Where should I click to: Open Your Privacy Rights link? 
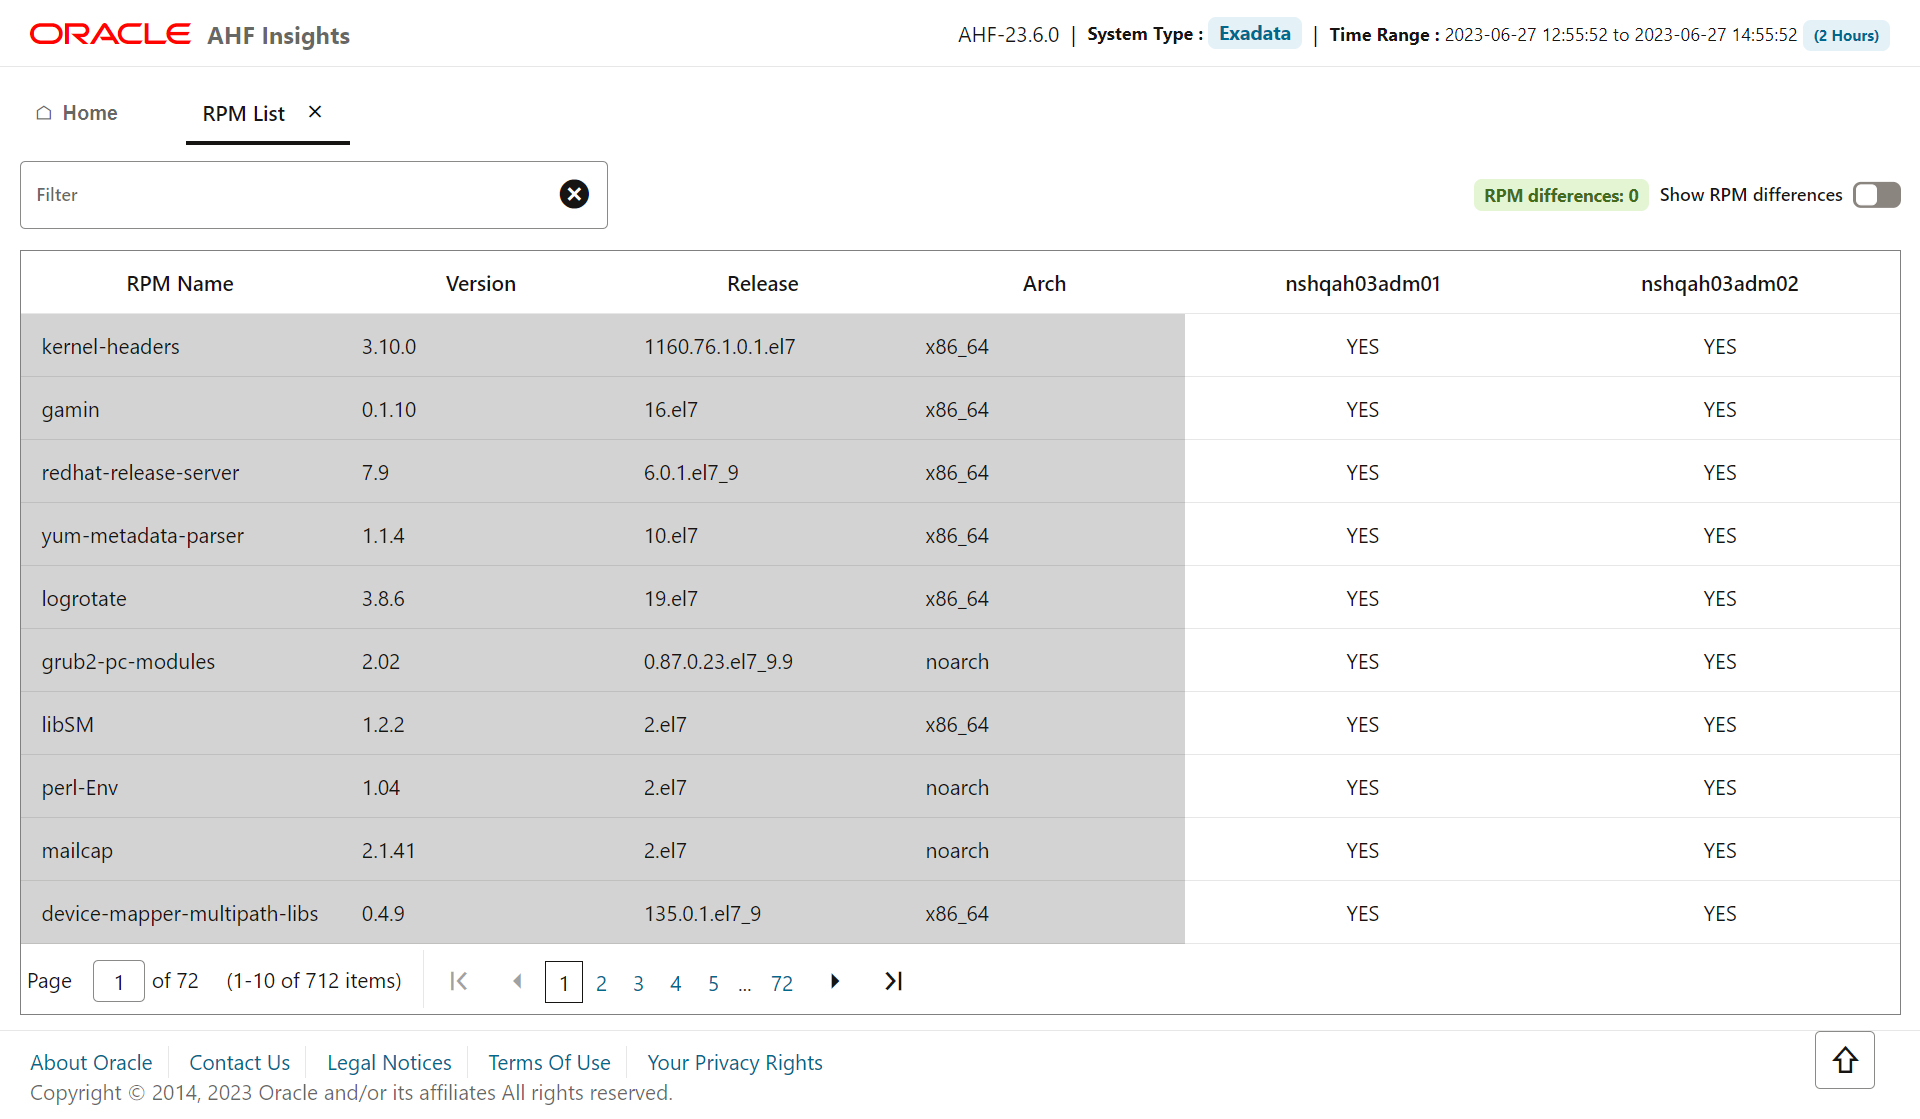[x=735, y=1062]
